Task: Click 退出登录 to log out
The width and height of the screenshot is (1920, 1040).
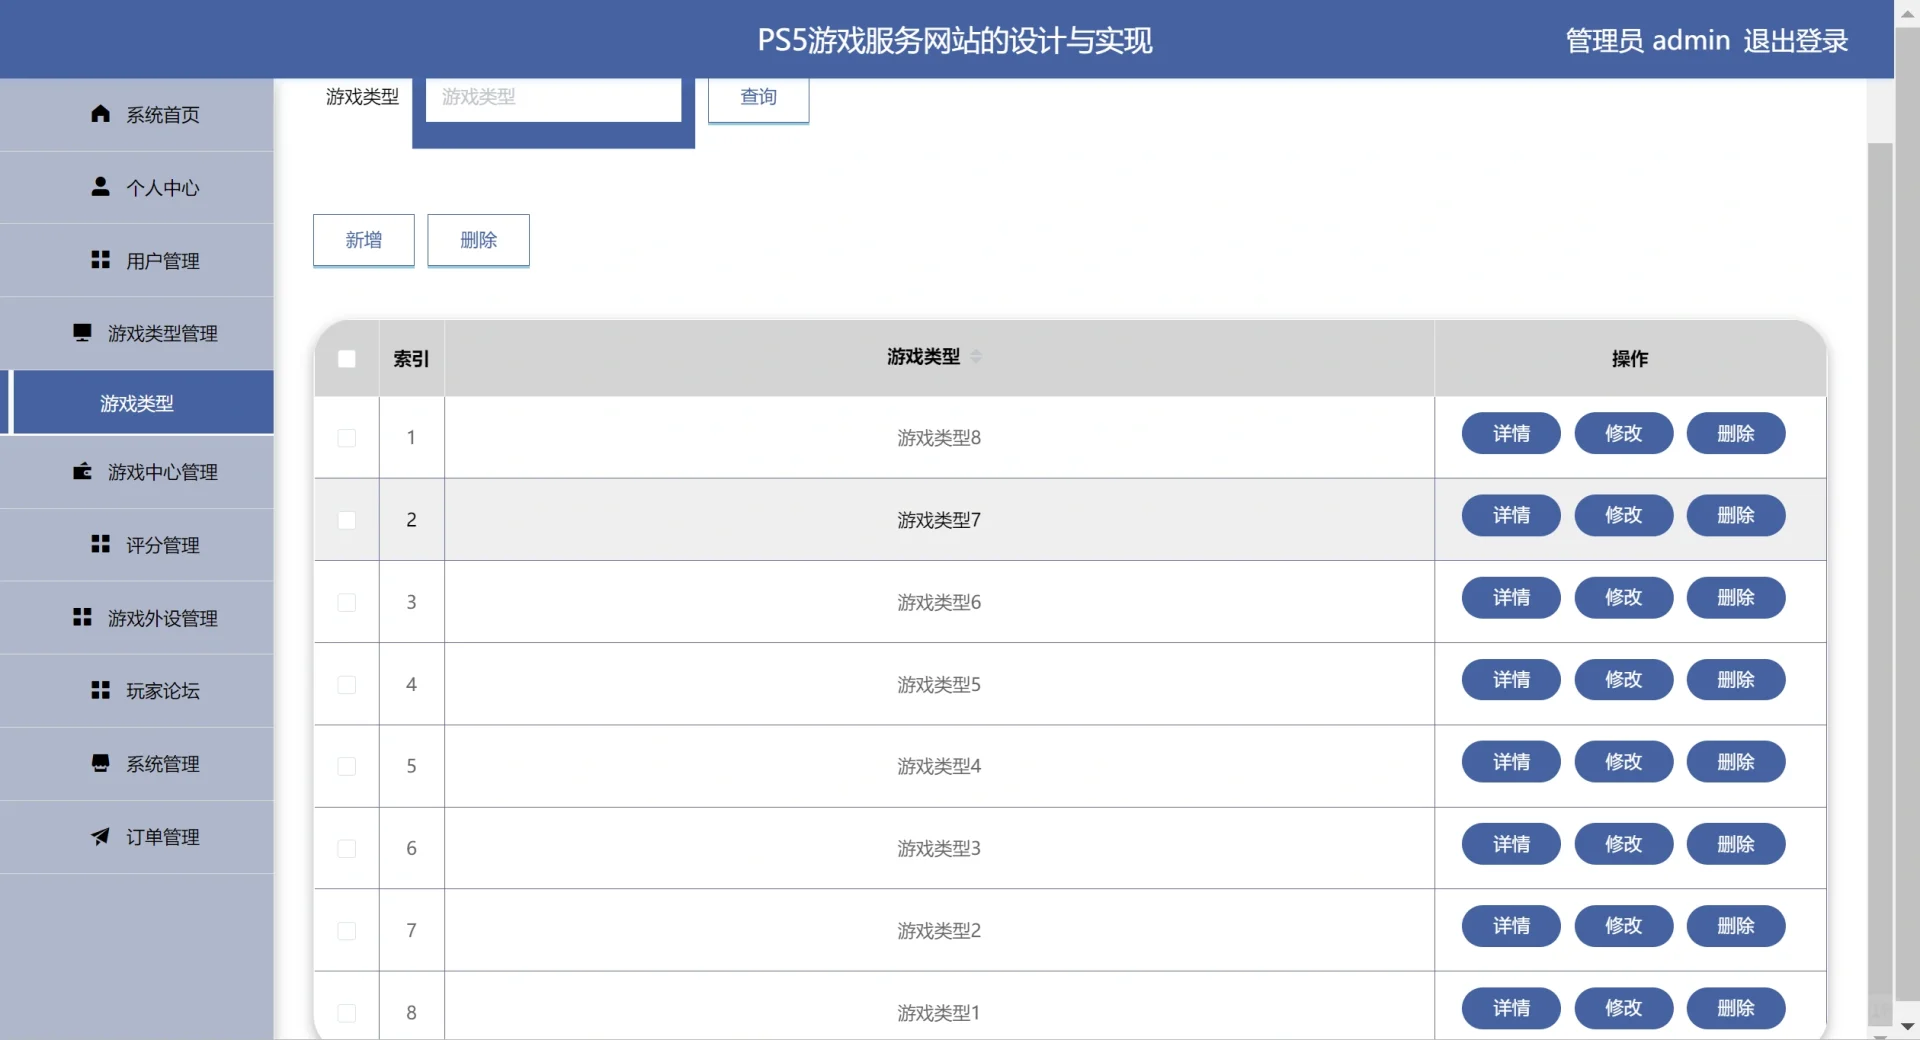Action: tap(1795, 41)
